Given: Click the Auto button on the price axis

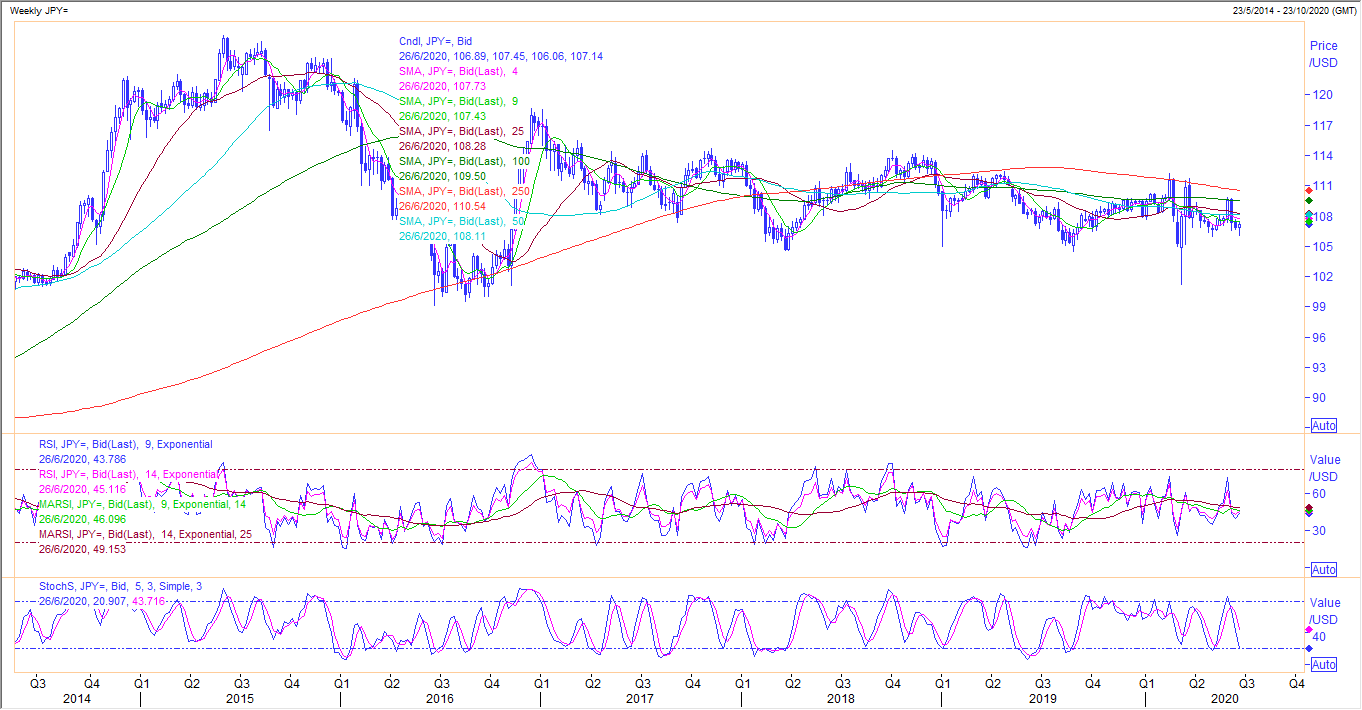Looking at the screenshot, I should click(x=1323, y=425).
